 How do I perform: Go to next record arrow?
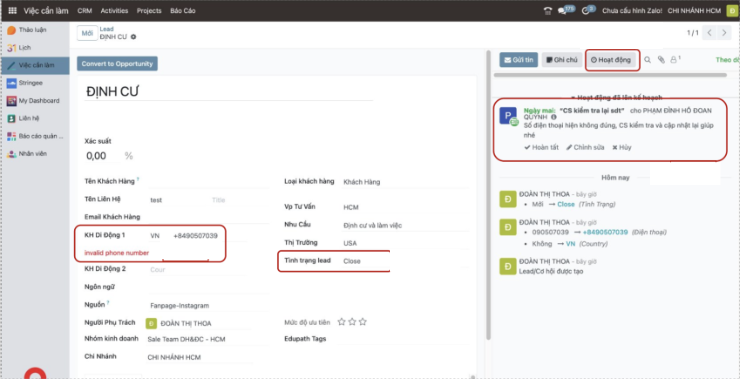(x=724, y=33)
